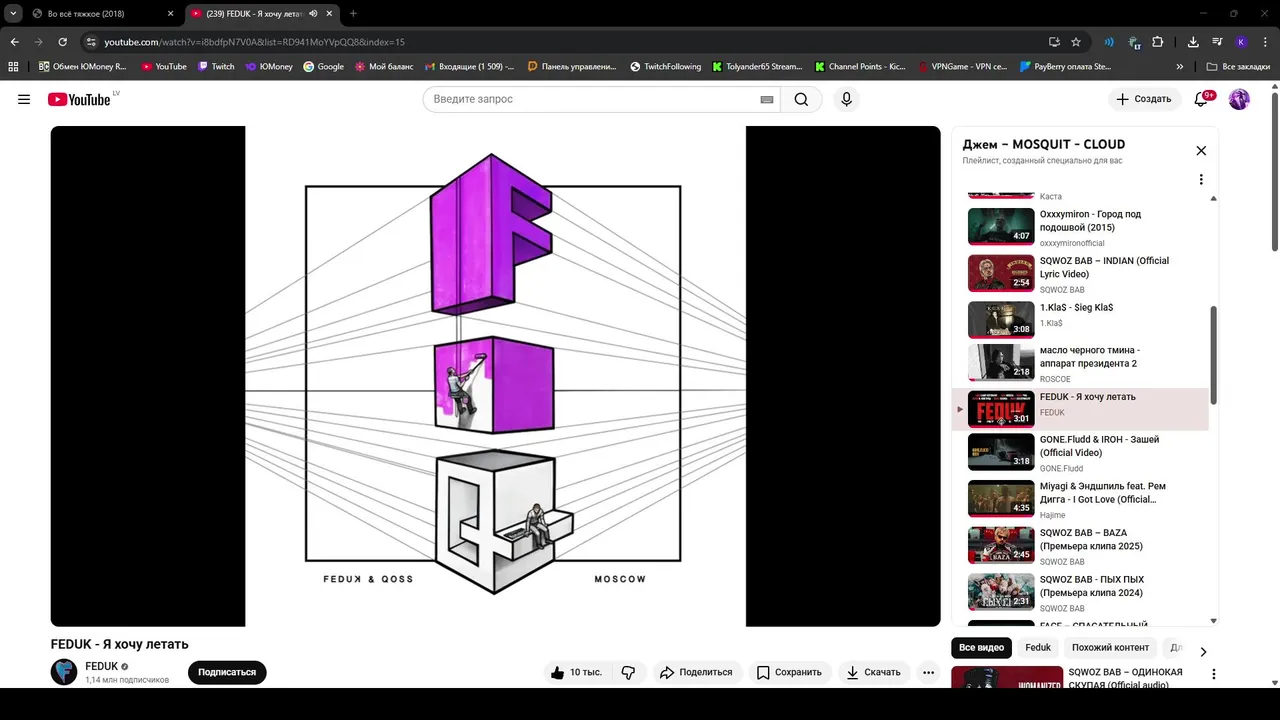
Task: Open the browser profile K avatar
Action: 1241,42
